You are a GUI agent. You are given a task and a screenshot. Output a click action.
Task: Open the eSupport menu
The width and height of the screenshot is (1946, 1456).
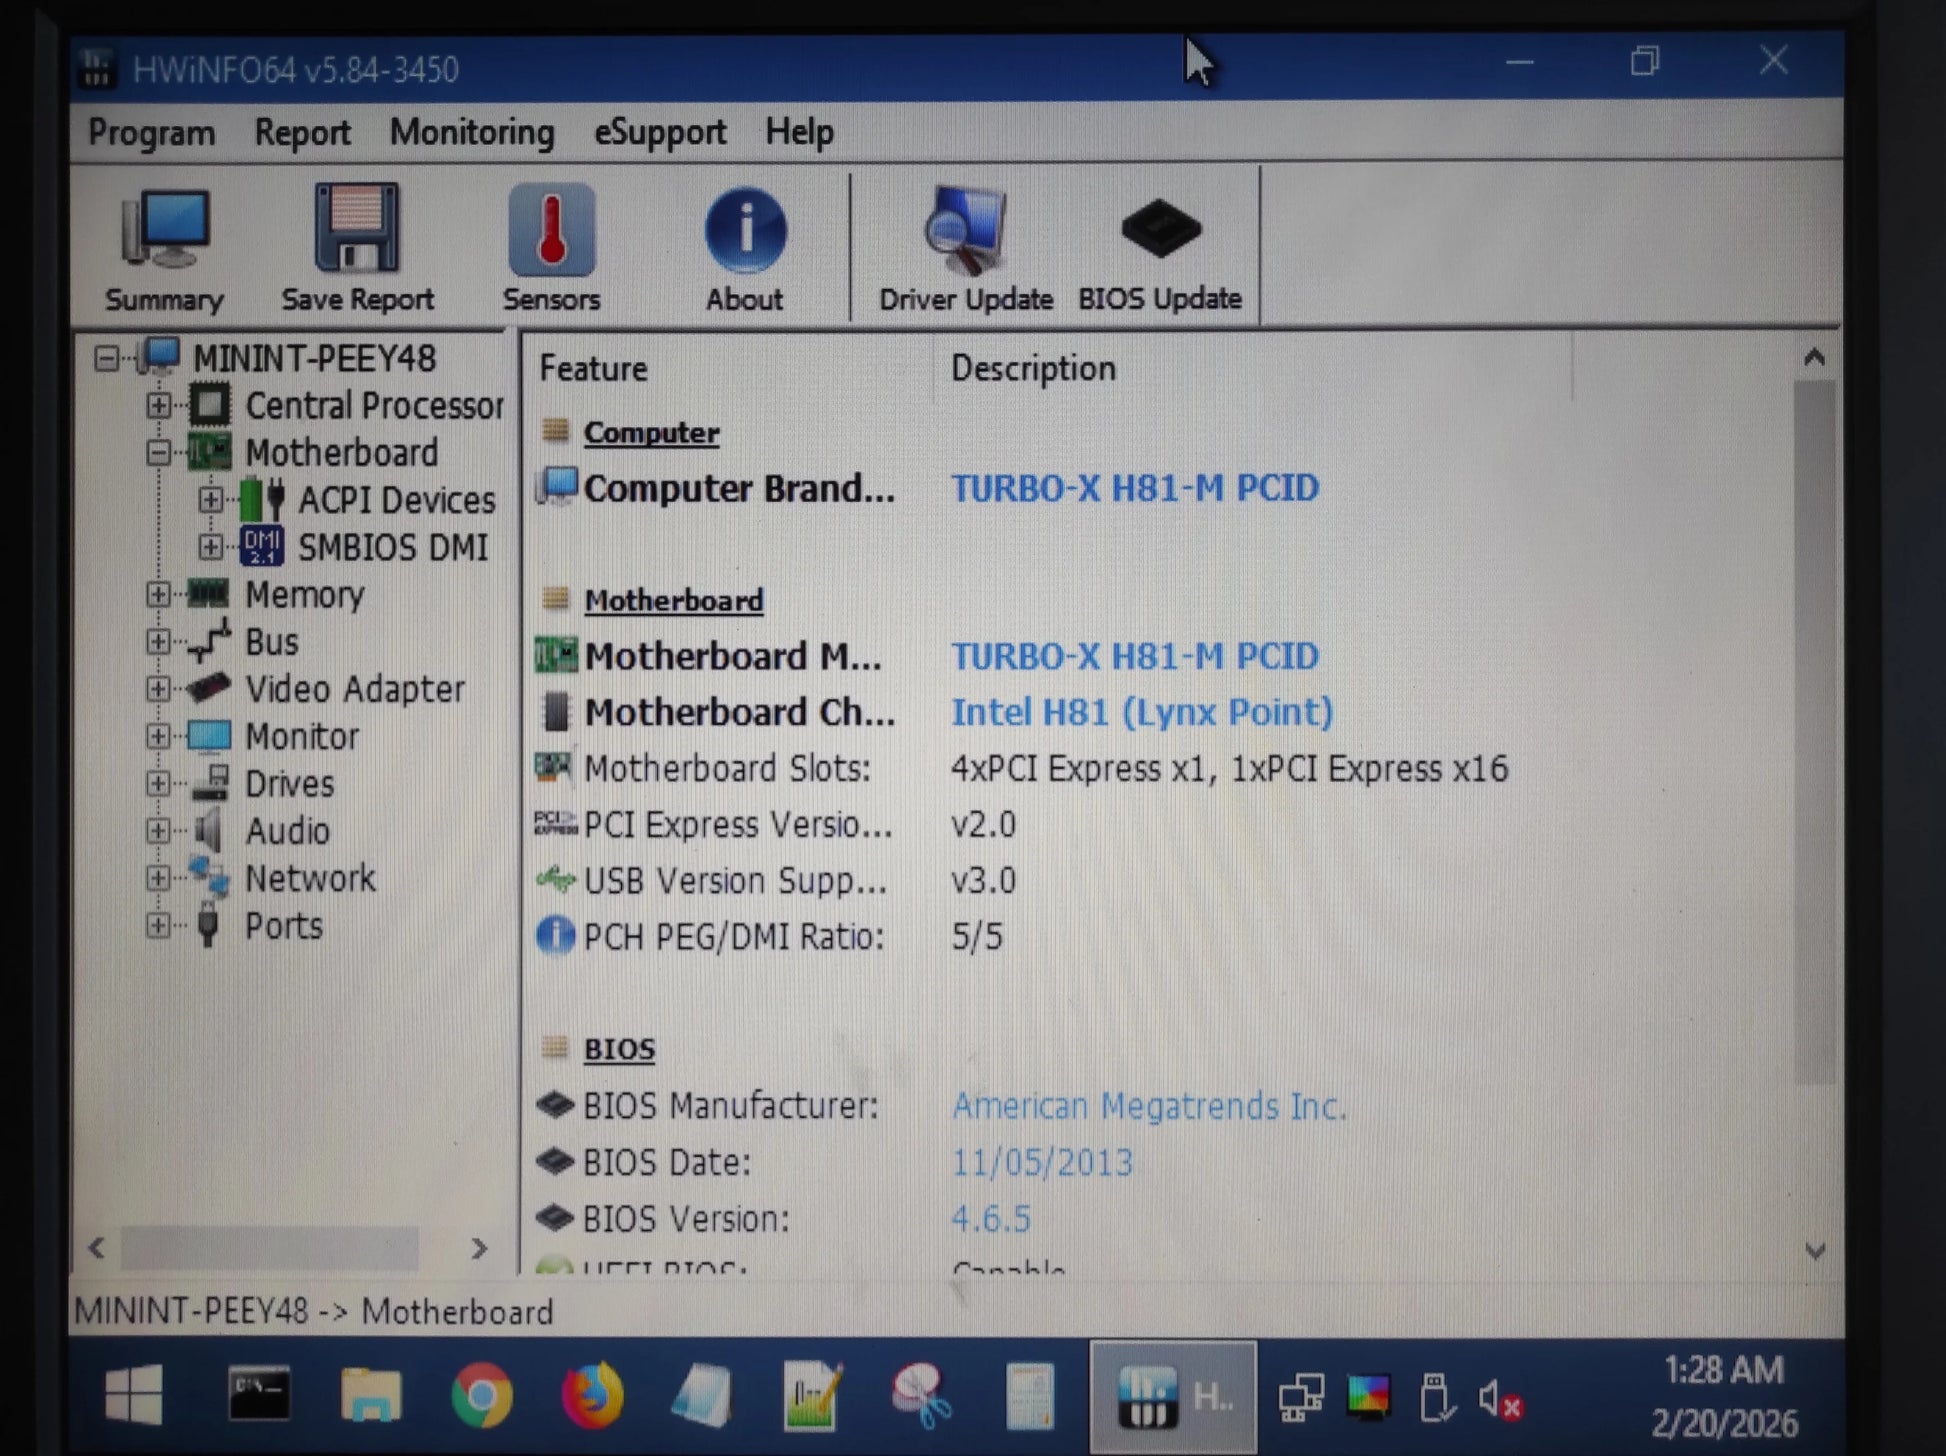point(660,133)
